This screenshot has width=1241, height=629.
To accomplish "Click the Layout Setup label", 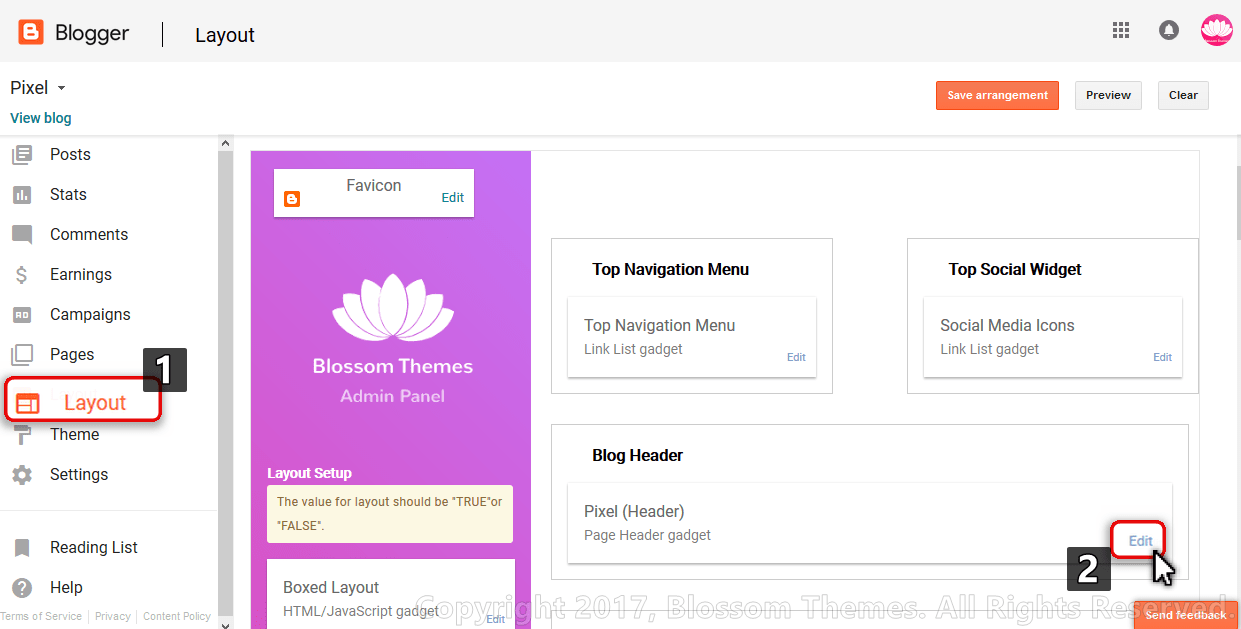I will coord(309,473).
